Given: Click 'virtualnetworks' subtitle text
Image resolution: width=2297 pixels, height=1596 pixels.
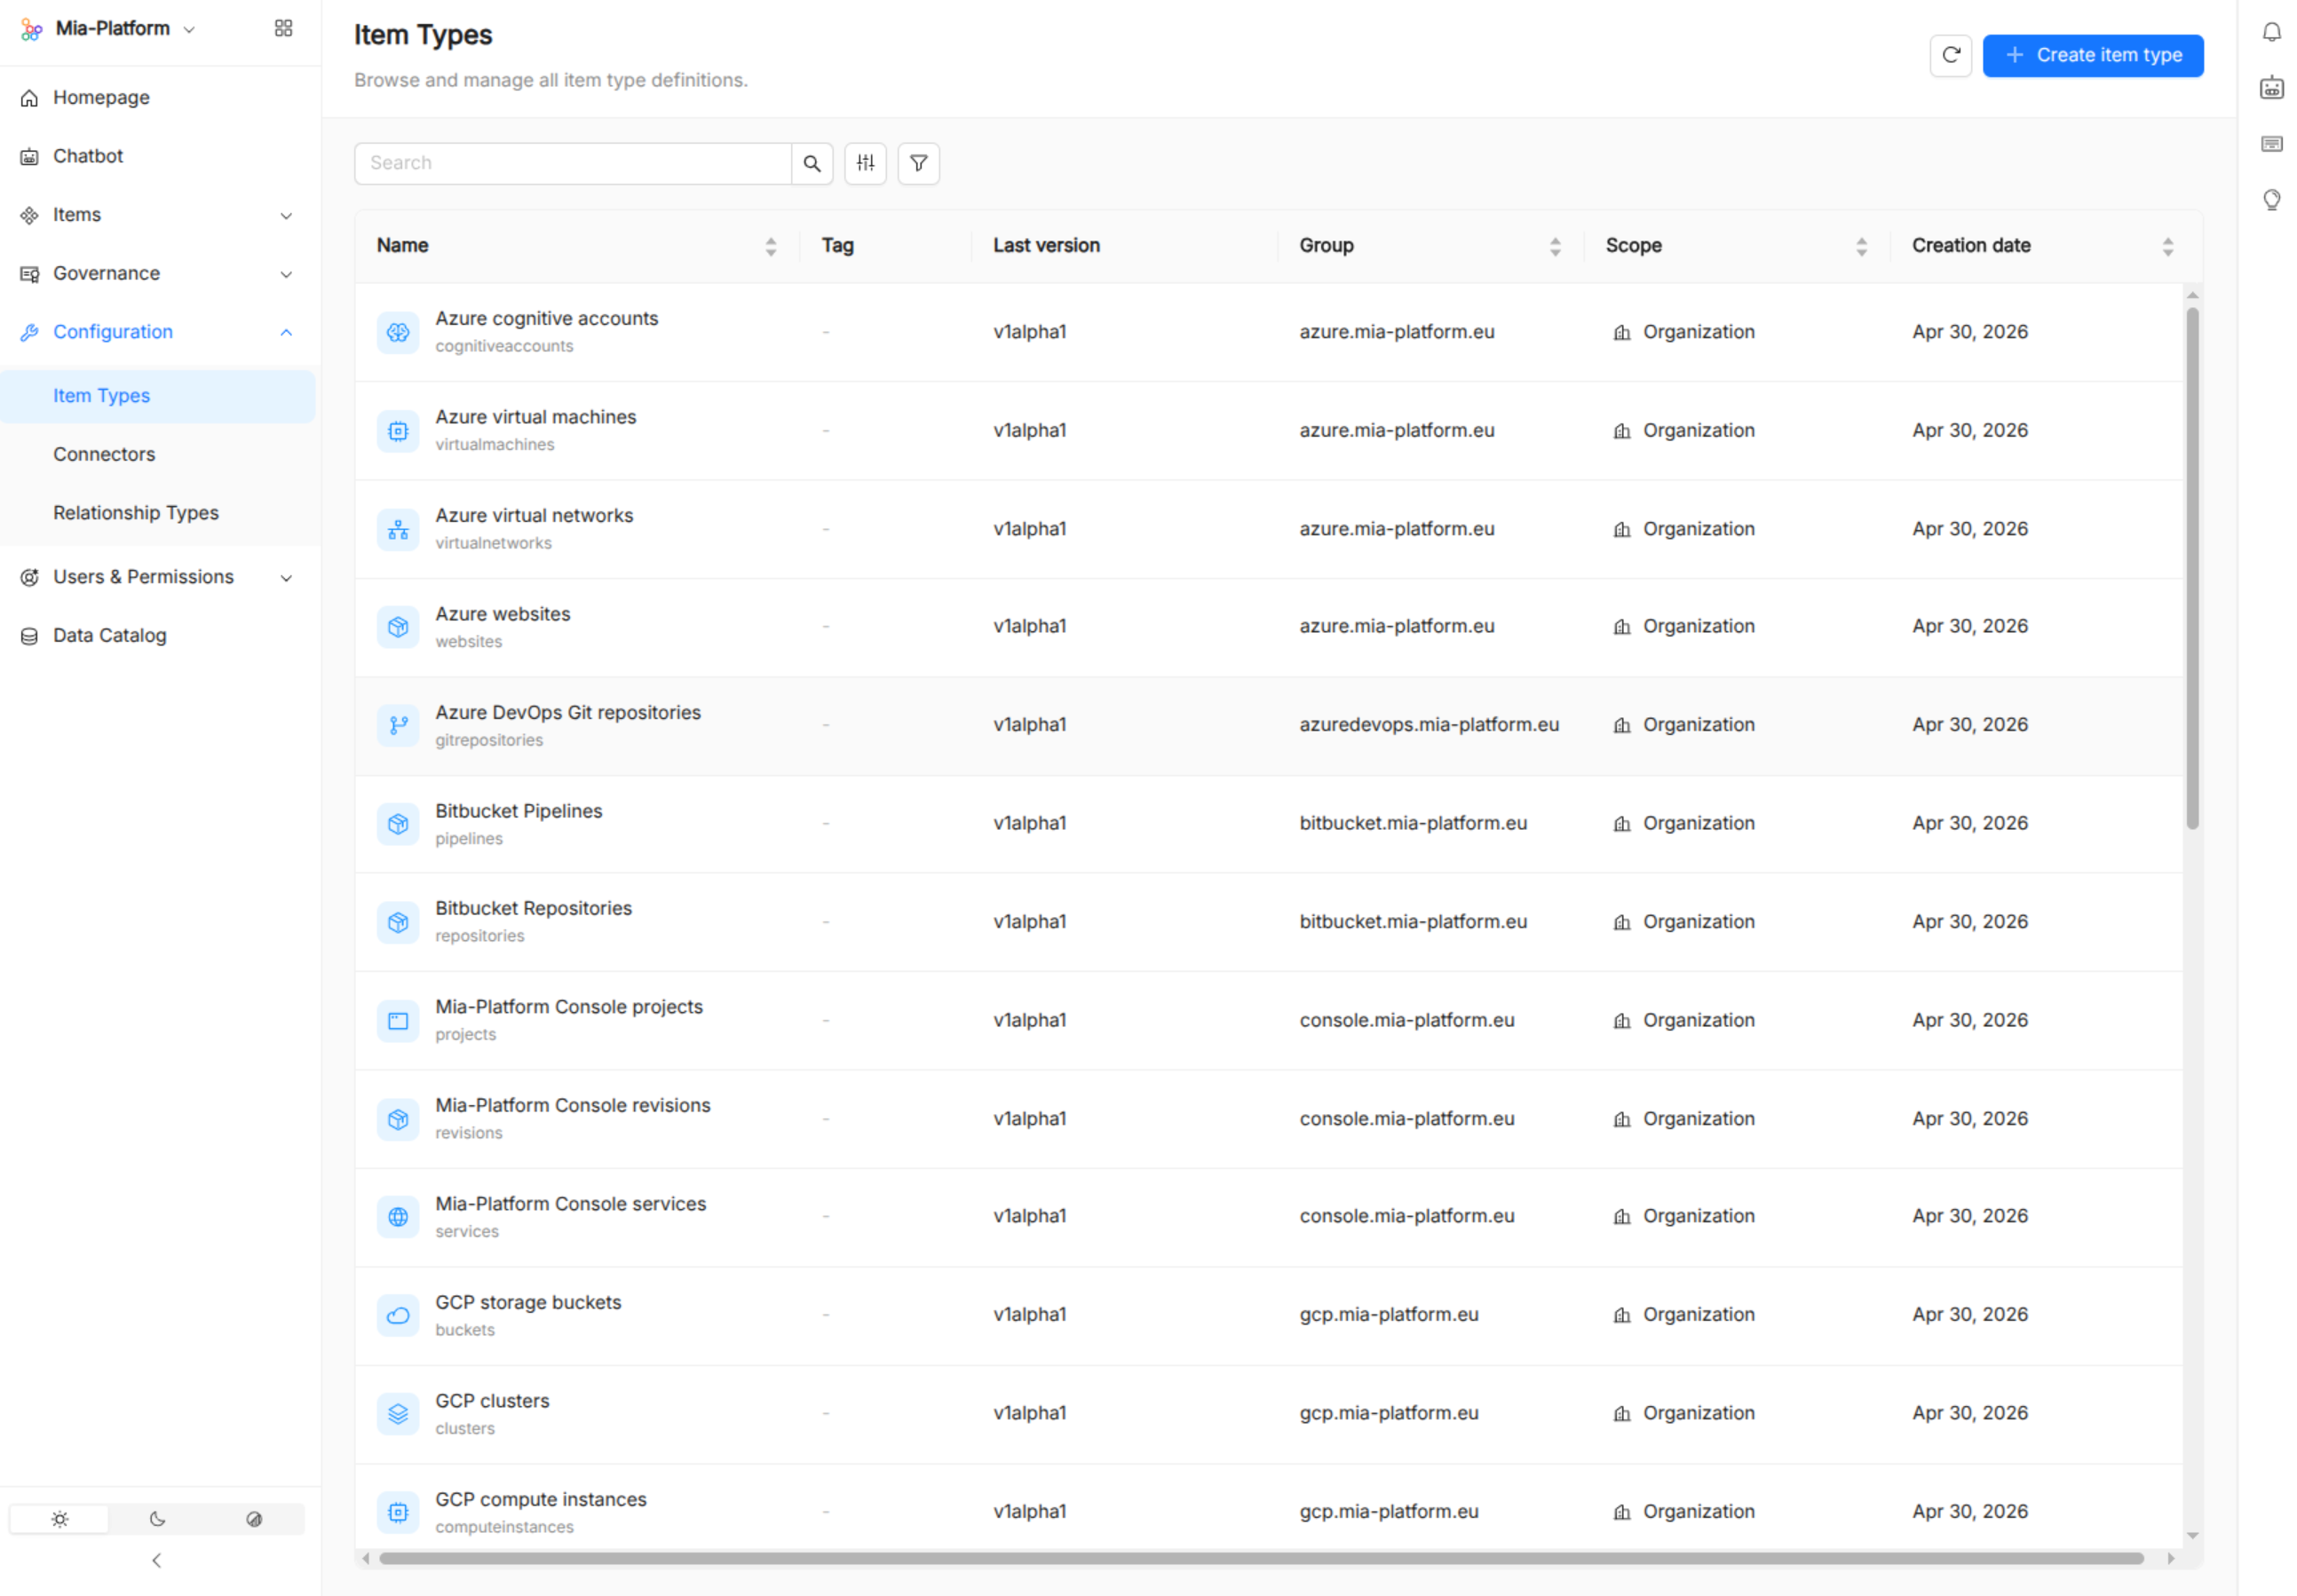Looking at the screenshot, I should (493, 543).
